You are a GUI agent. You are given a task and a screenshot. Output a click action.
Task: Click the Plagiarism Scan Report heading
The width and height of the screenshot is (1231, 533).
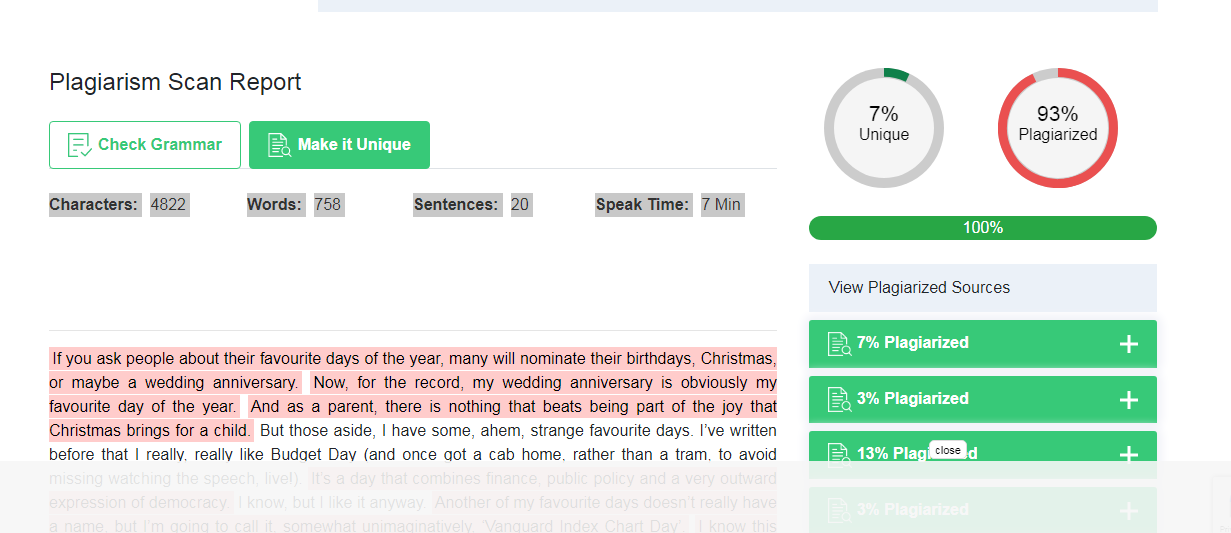(175, 82)
